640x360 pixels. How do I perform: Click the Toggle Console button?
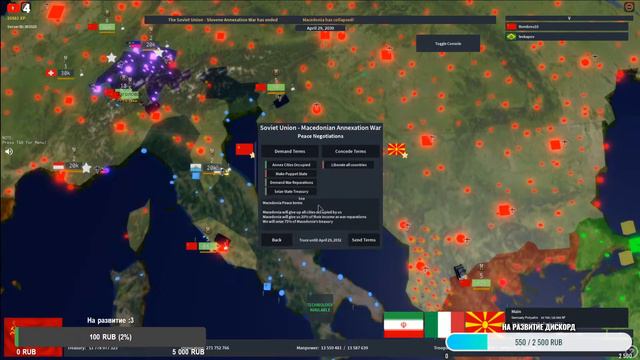pyautogui.click(x=448, y=44)
